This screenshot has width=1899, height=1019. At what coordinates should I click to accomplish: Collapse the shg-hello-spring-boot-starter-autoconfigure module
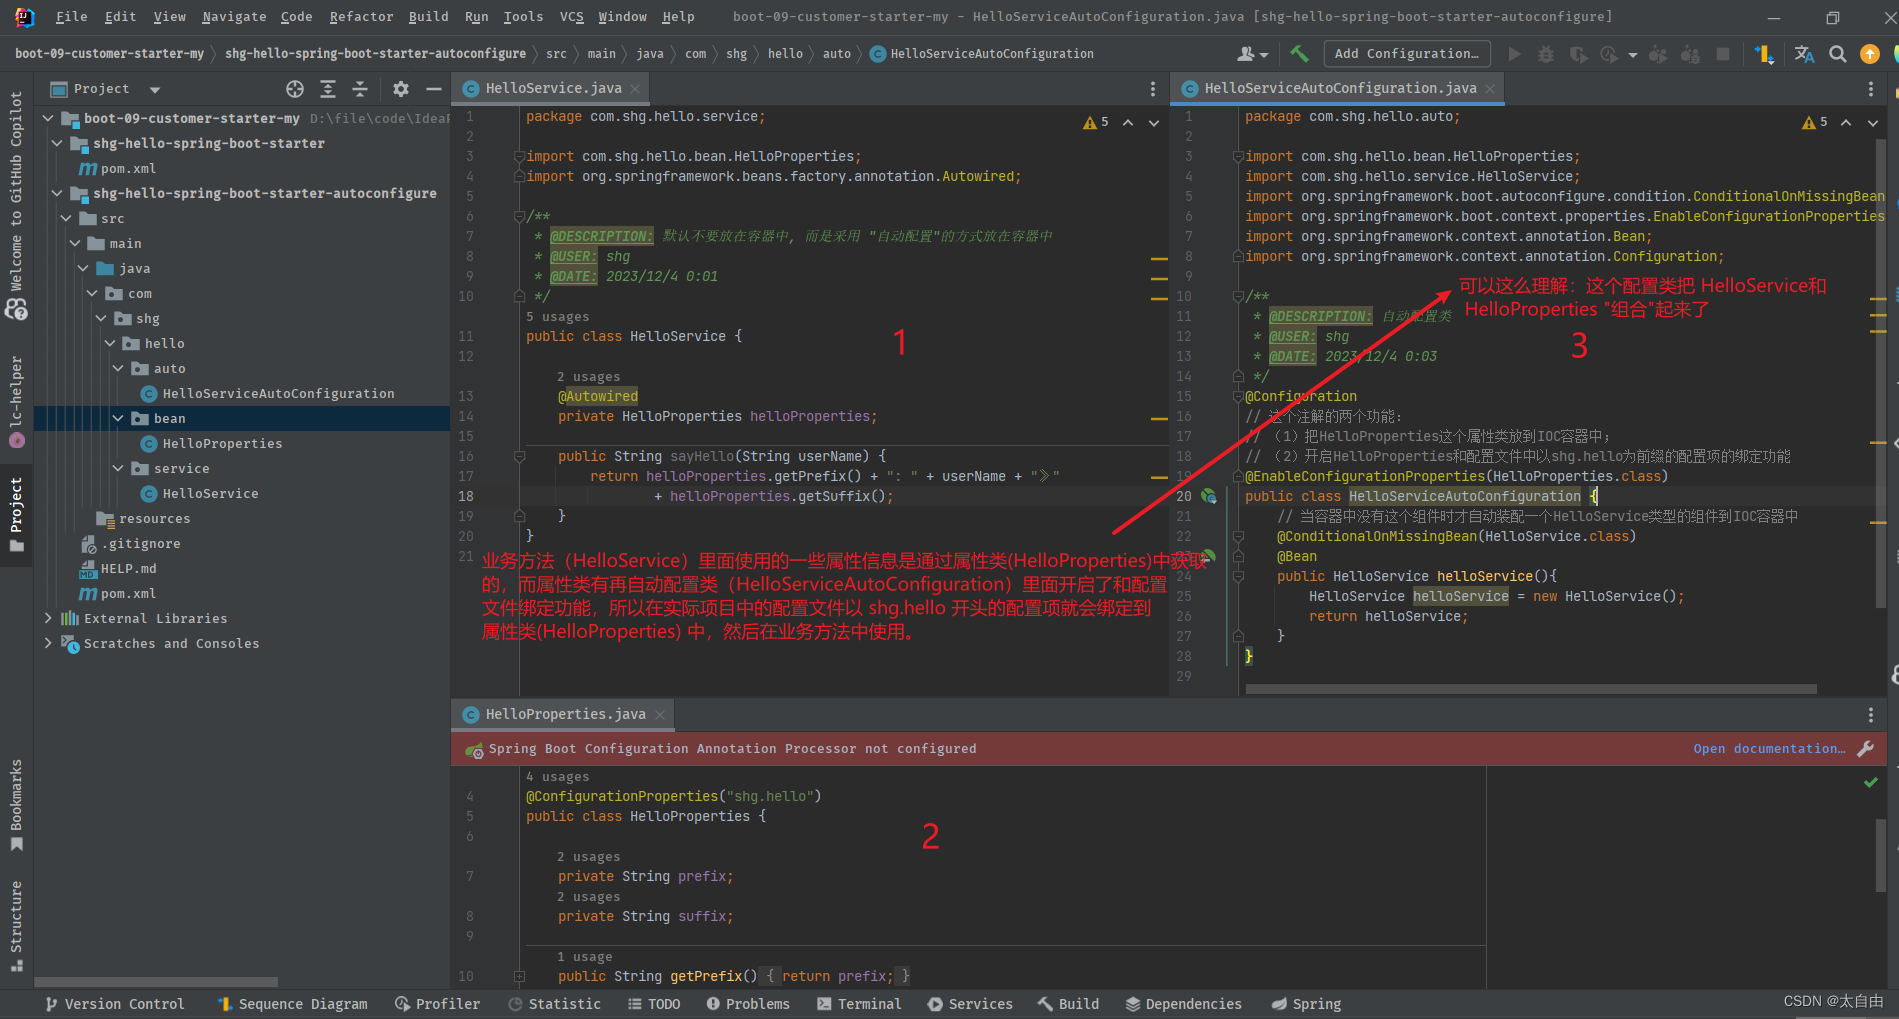(57, 193)
